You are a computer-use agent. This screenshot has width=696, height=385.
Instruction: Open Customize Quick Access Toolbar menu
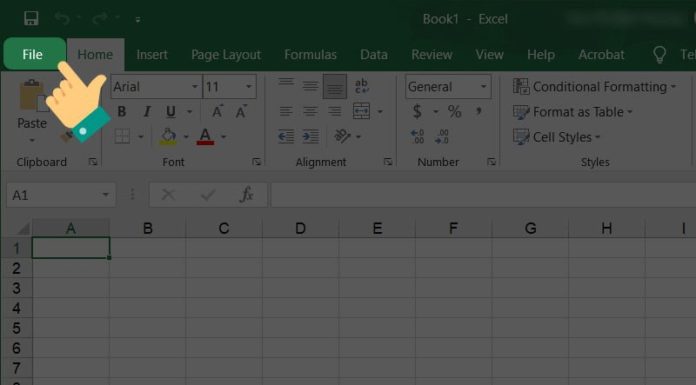(138, 20)
